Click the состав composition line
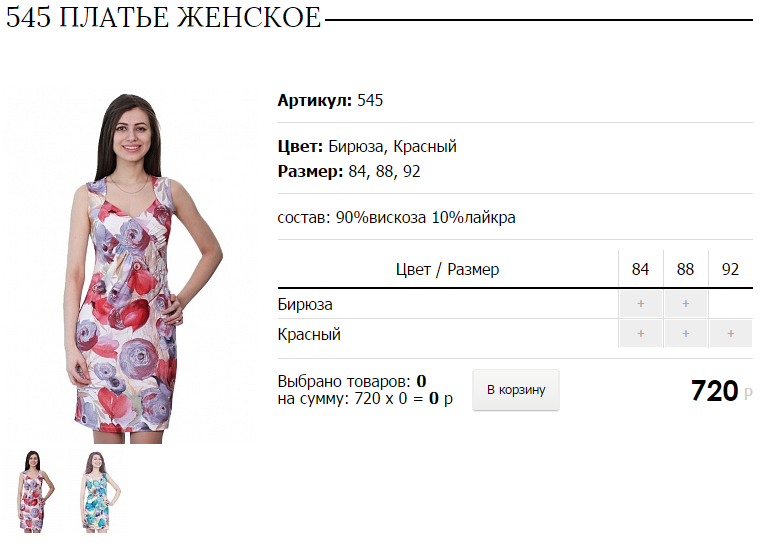The width and height of the screenshot is (763, 543). pyautogui.click(x=396, y=217)
